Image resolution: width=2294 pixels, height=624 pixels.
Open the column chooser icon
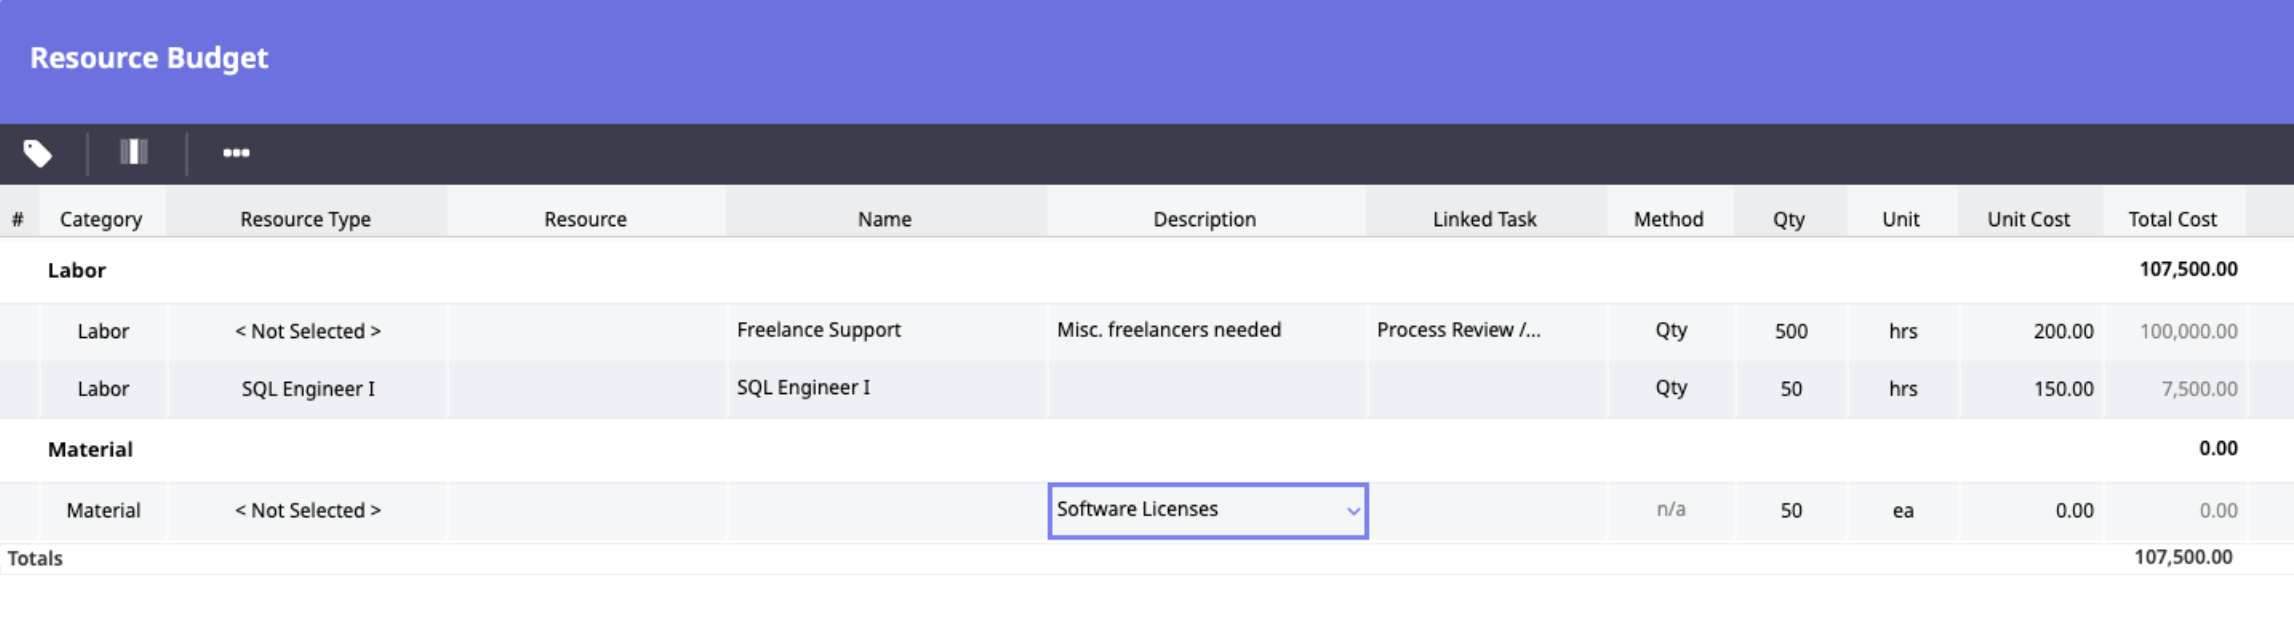pyautogui.click(x=134, y=153)
